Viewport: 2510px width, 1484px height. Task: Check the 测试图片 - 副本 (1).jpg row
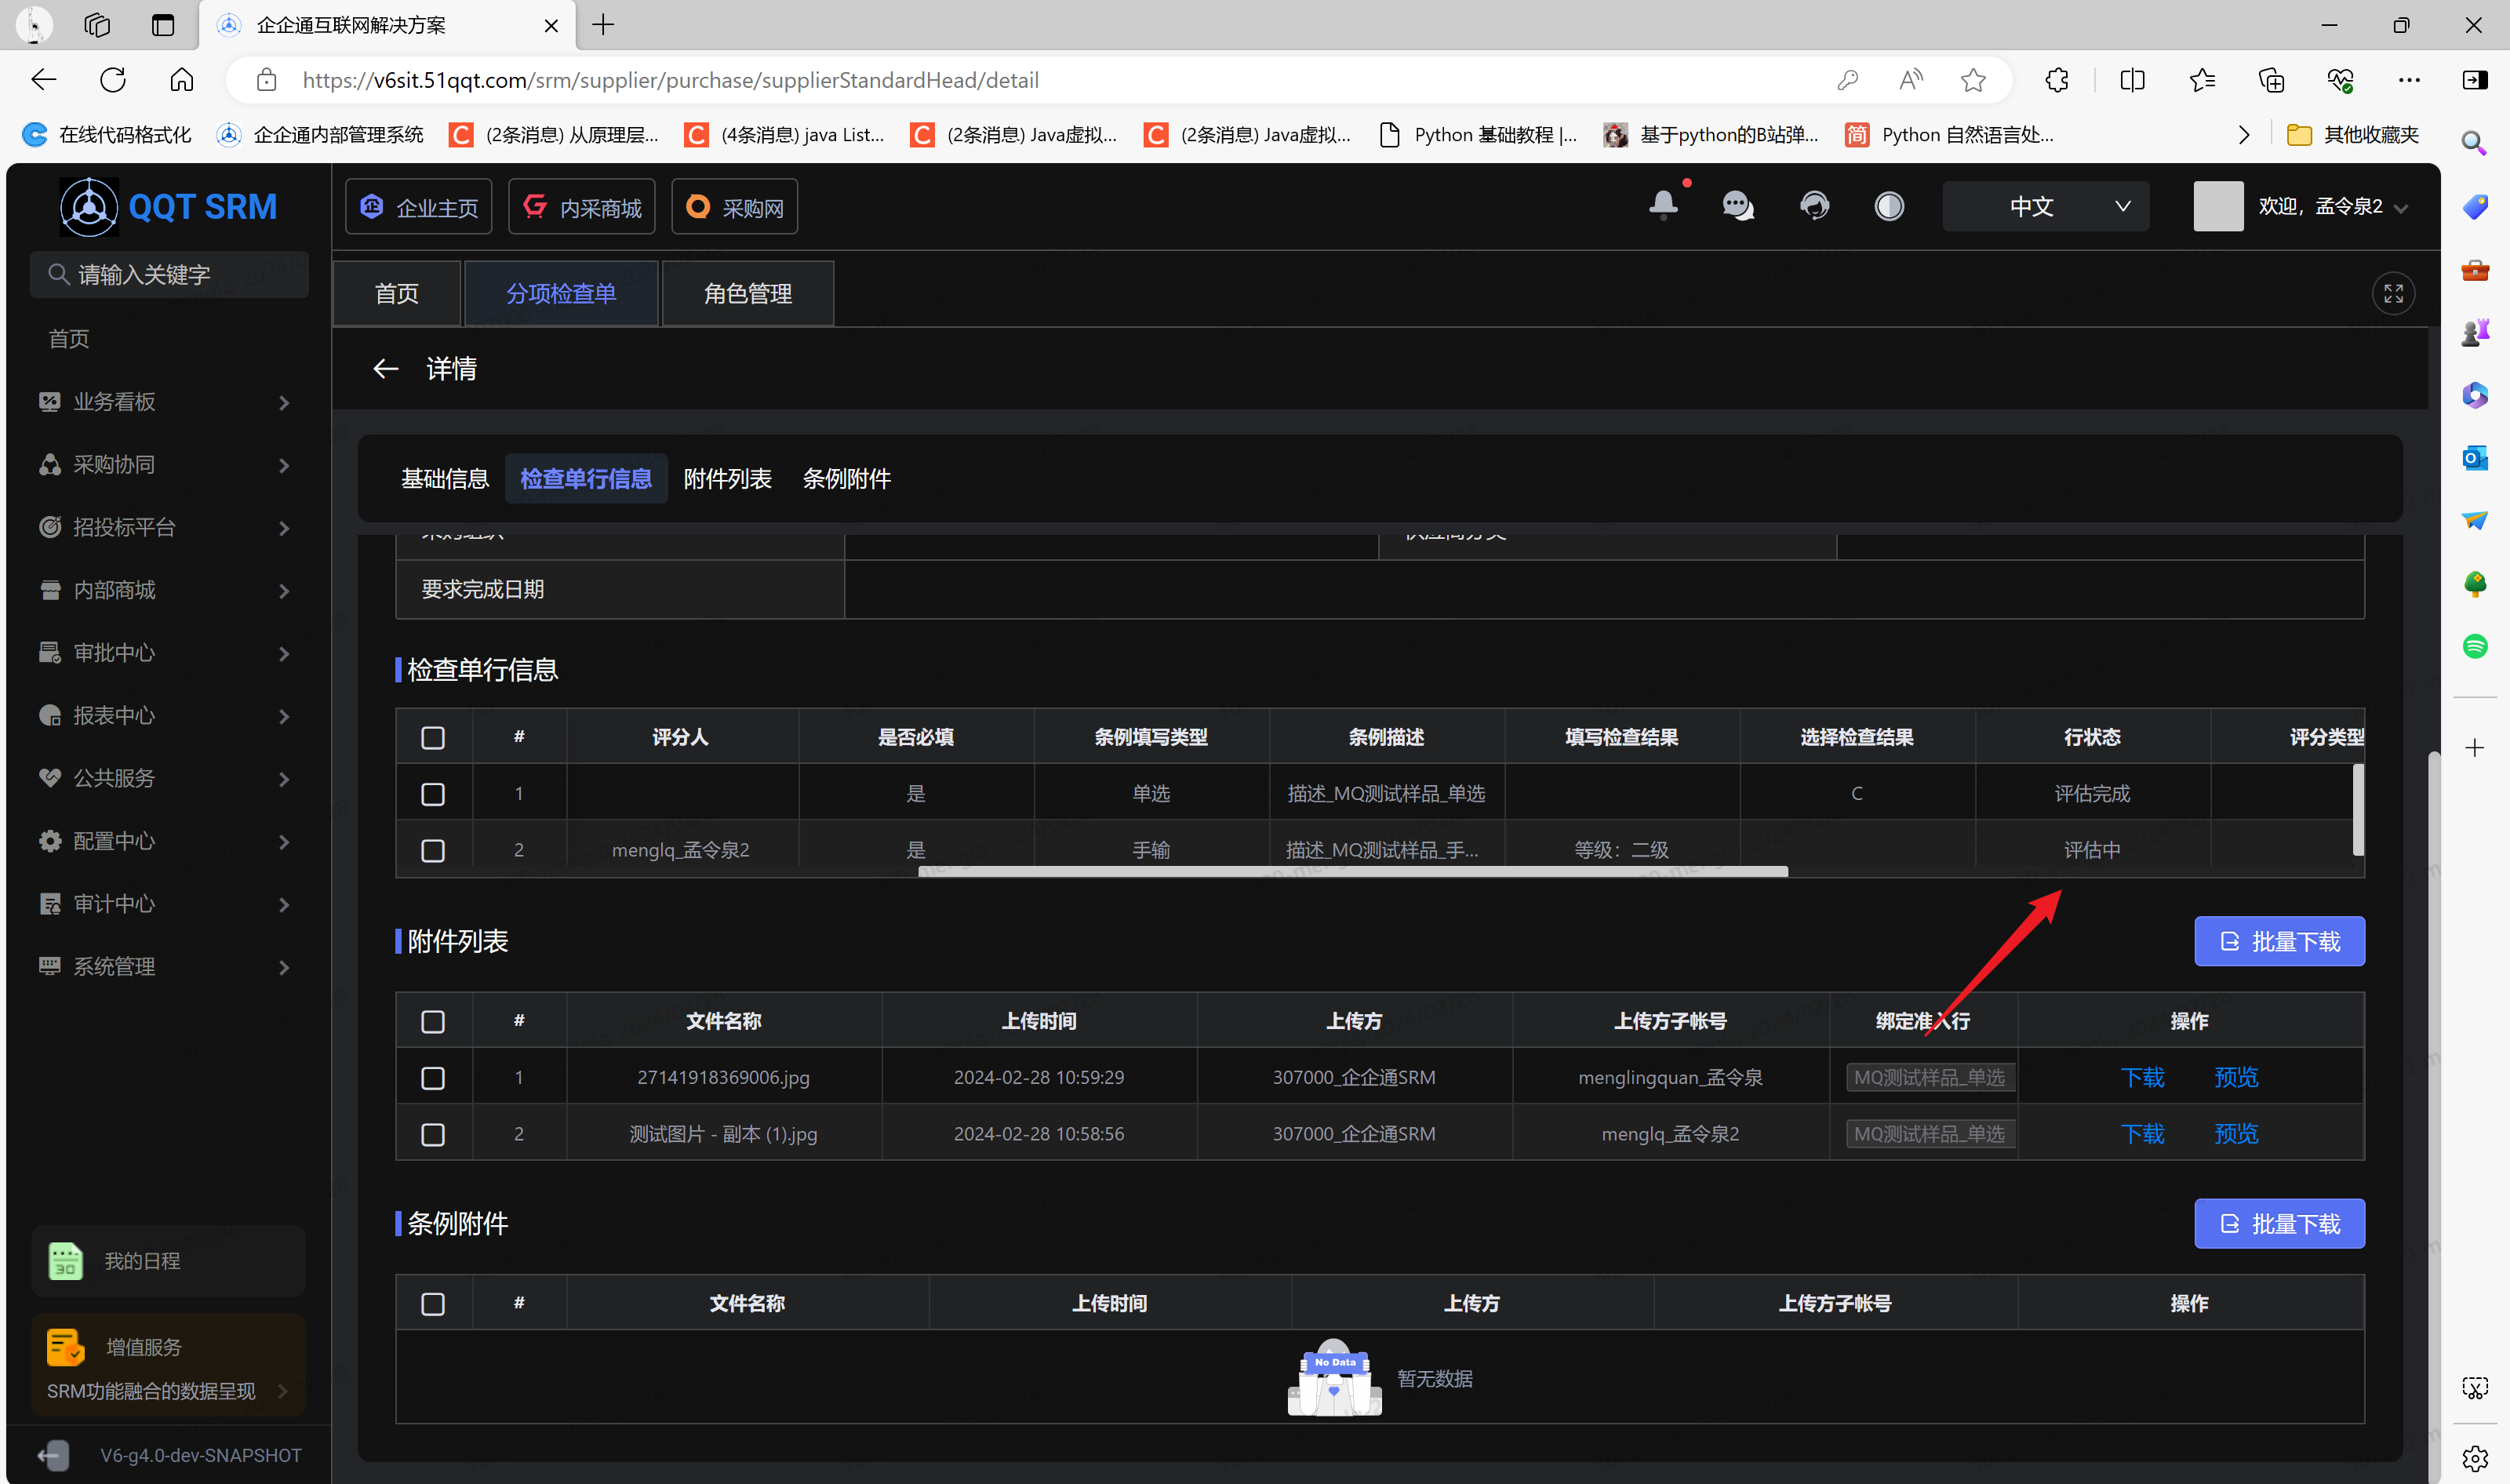coord(433,1134)
